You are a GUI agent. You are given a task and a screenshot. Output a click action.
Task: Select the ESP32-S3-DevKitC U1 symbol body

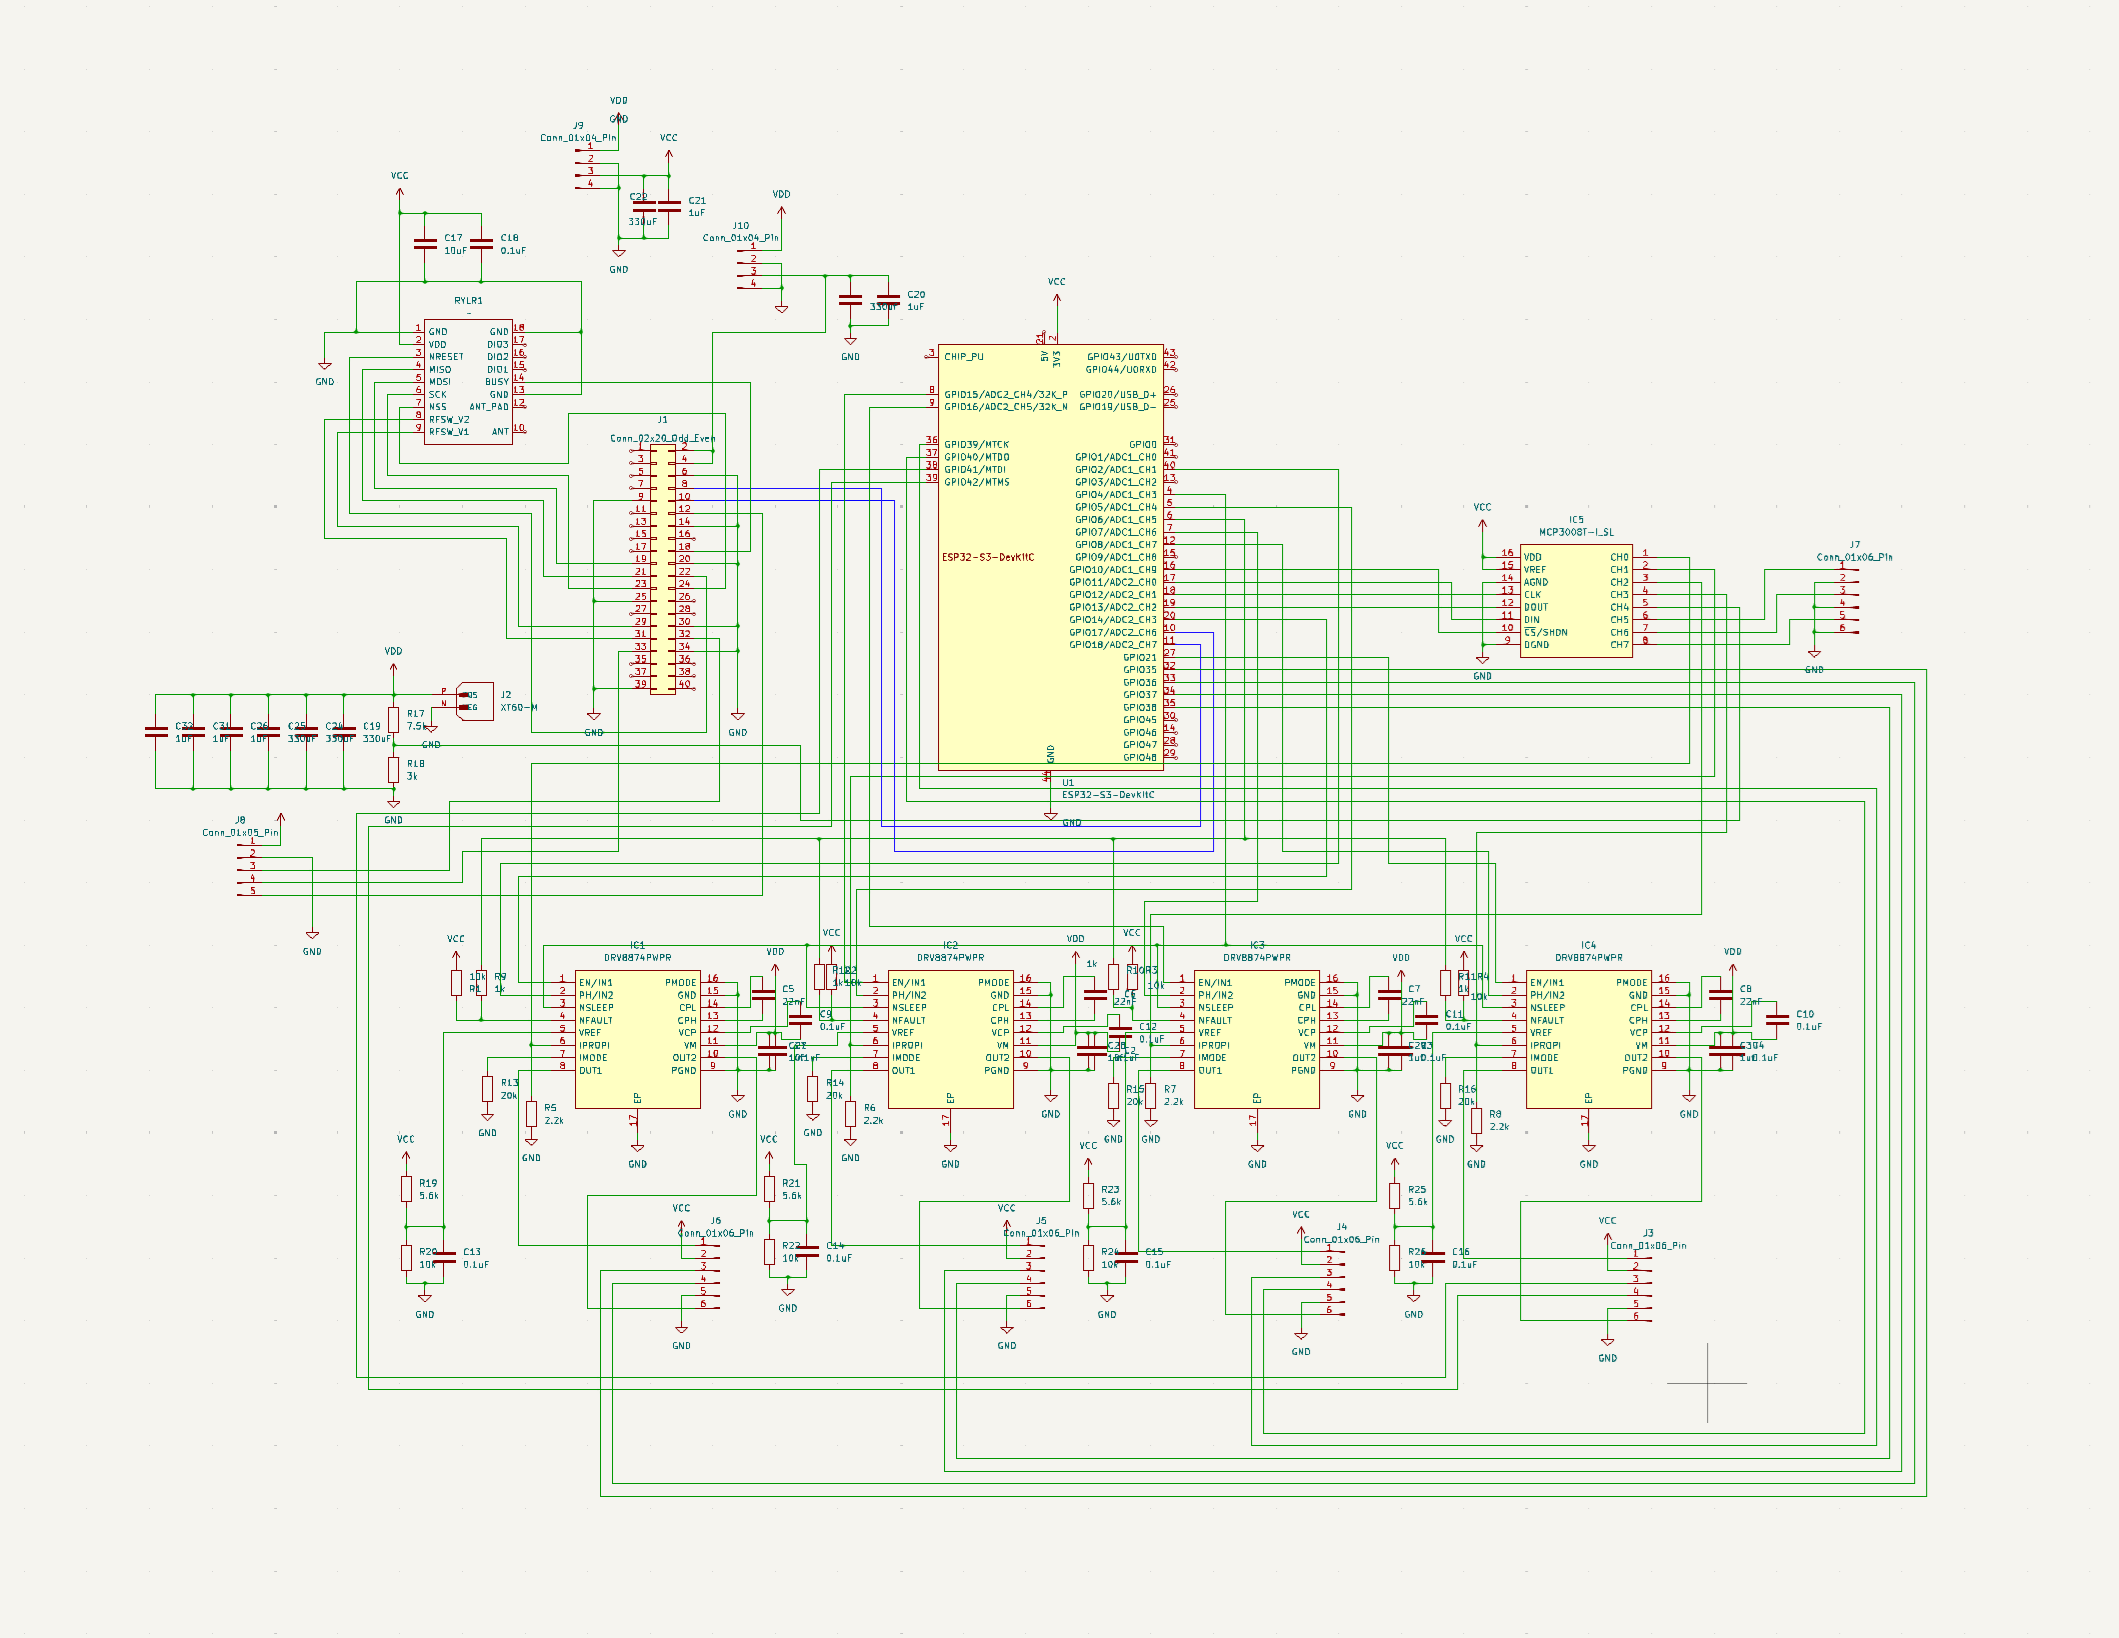(1050, 557)
